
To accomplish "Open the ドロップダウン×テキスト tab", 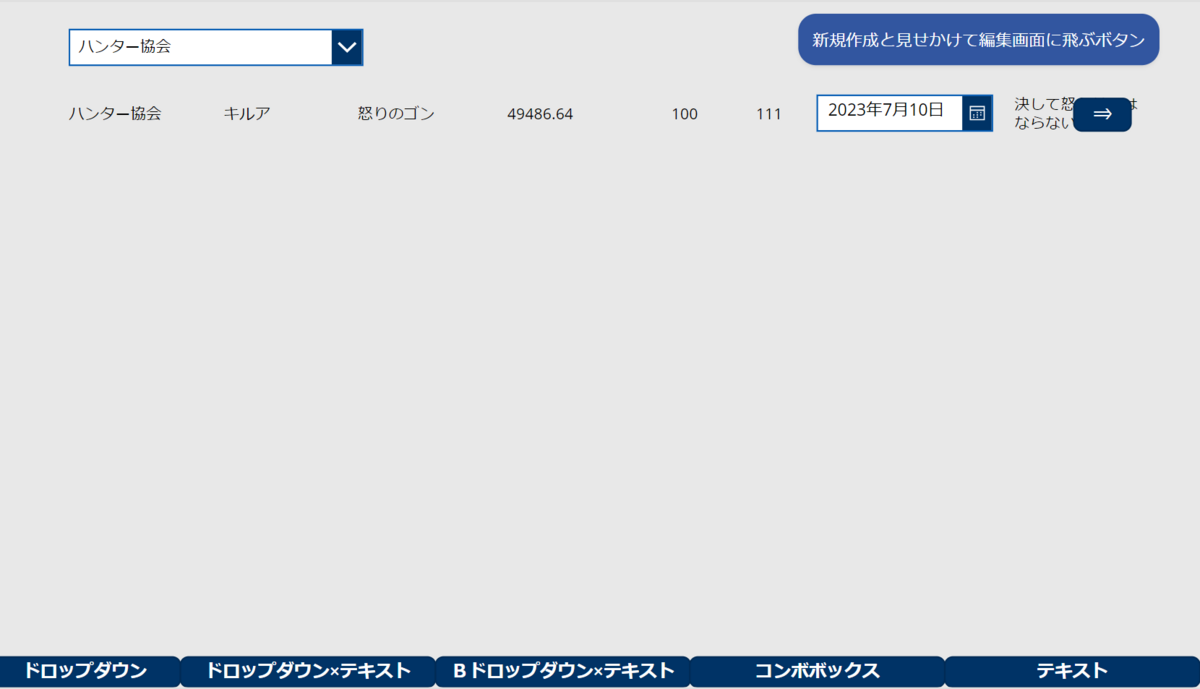I will pyautogui.click(x=308, y=671).
